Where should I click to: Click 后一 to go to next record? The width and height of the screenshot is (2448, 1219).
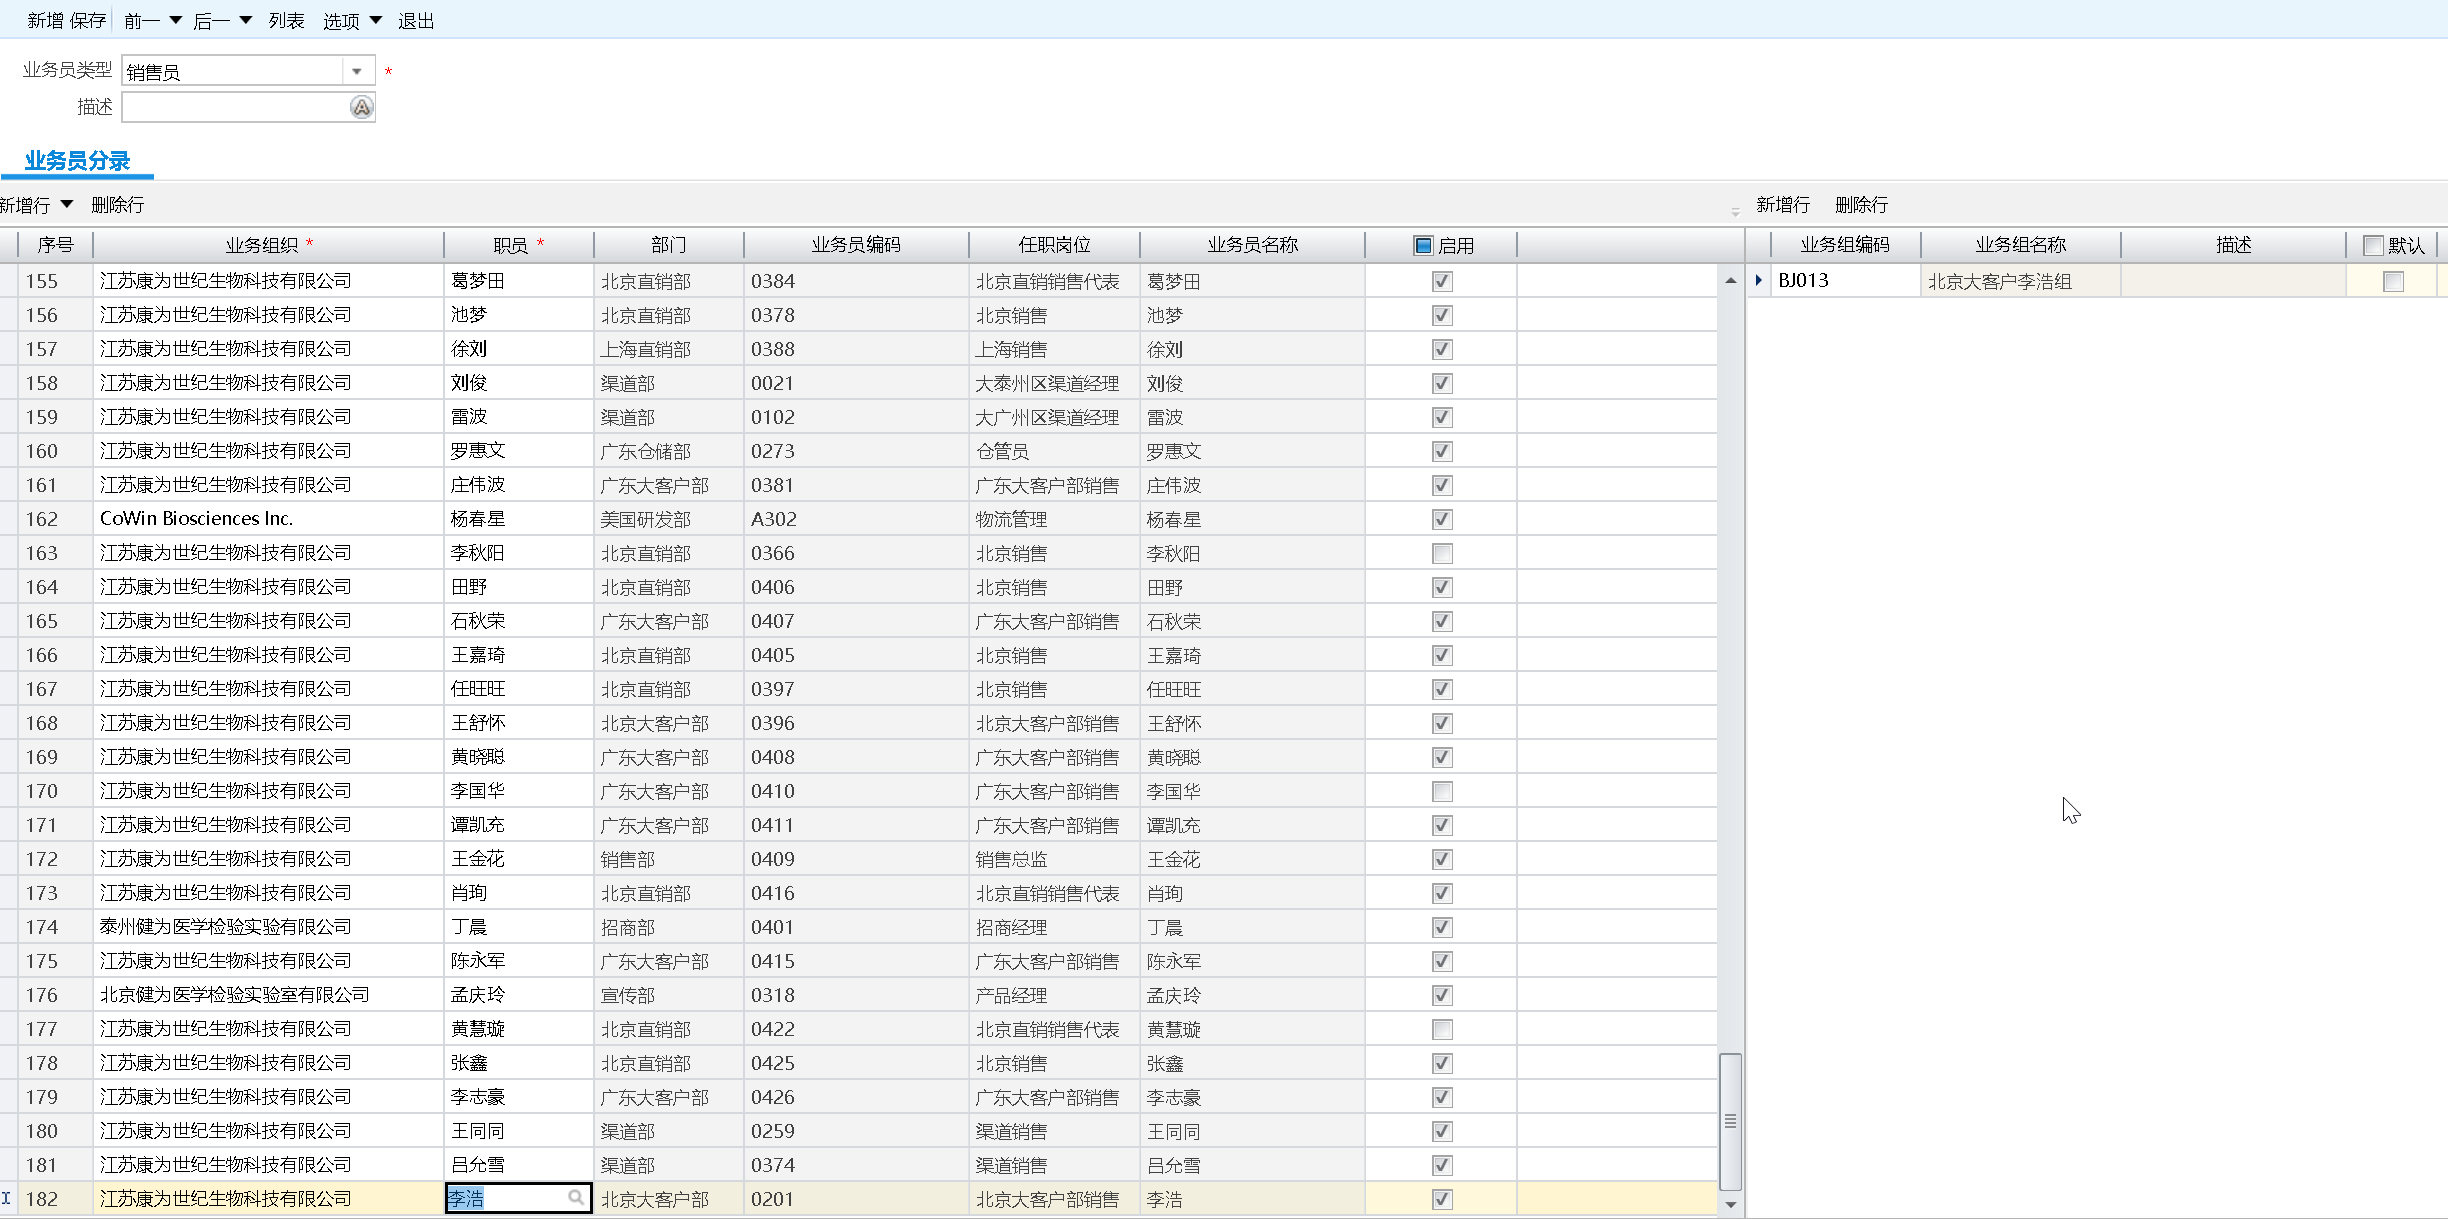coord(211,21)
